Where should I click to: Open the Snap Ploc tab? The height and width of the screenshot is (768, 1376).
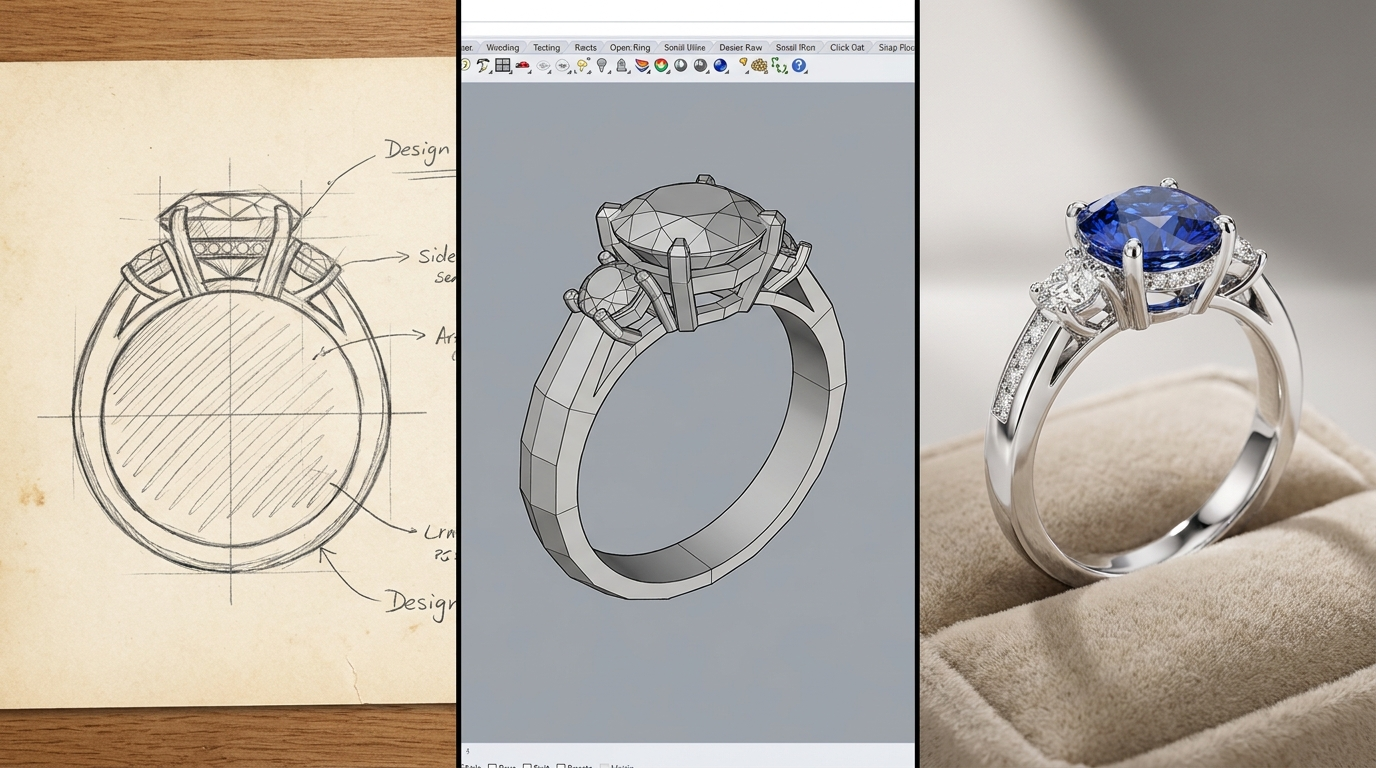(x=896, y=47)
